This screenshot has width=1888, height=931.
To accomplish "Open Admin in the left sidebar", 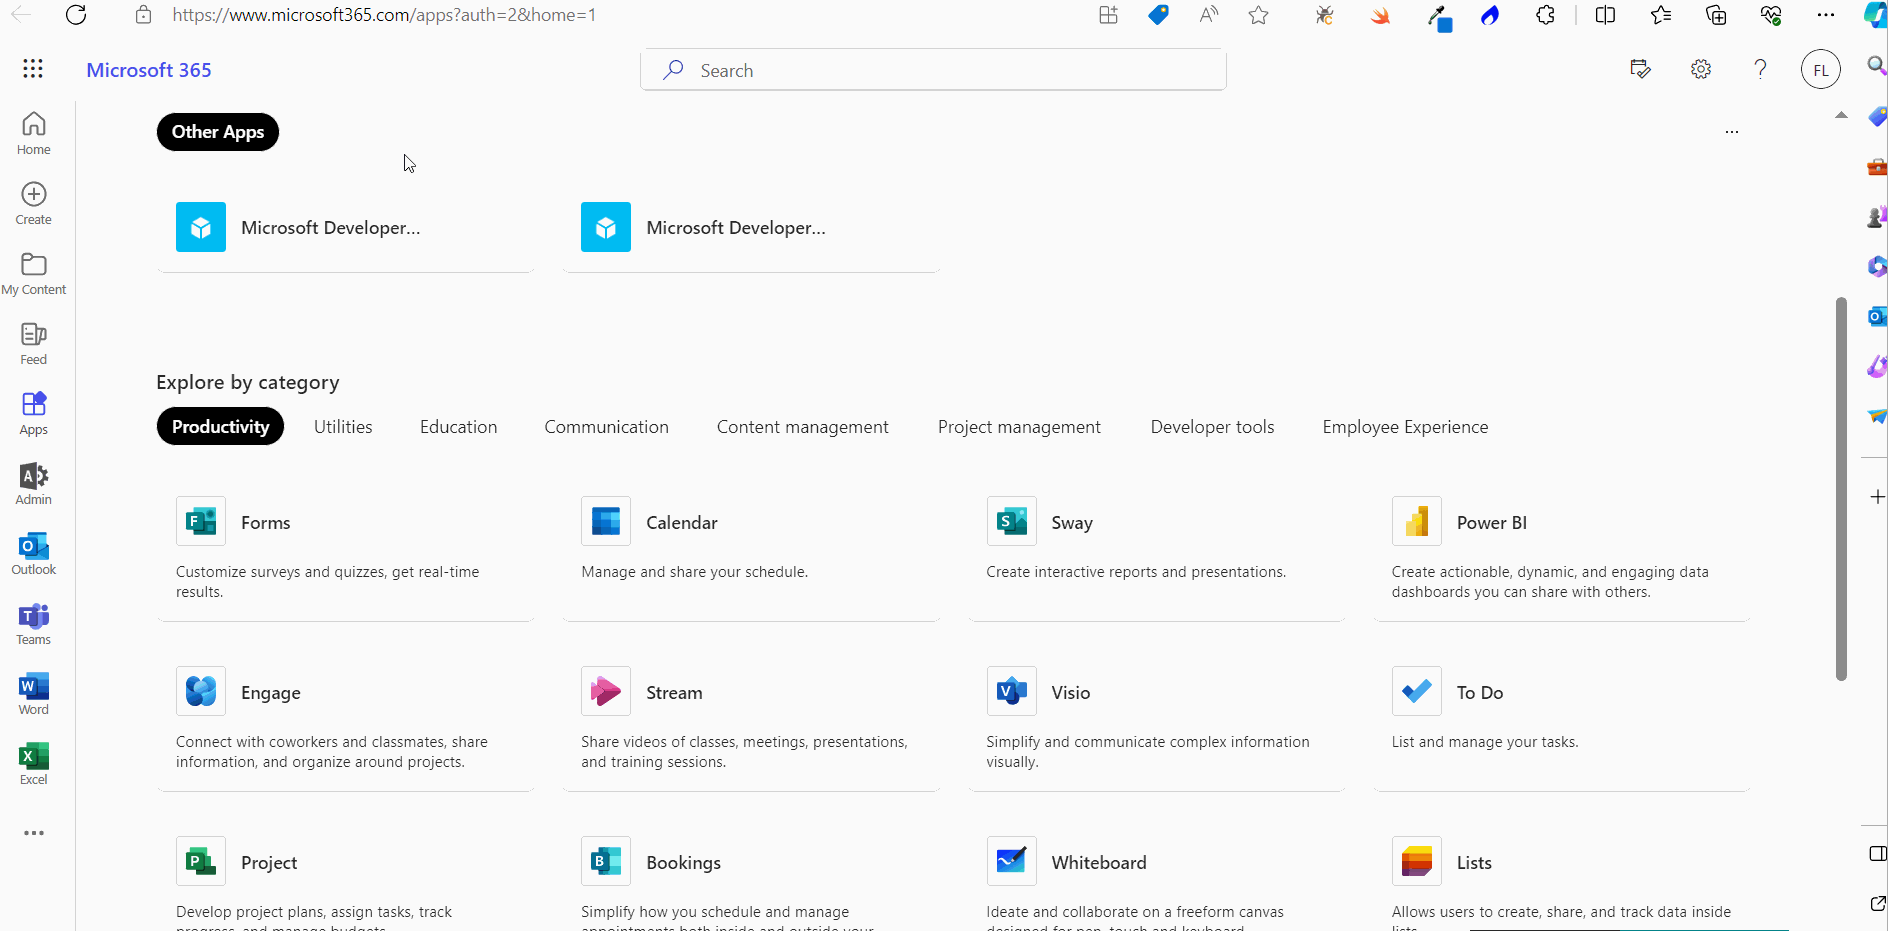I will 33,483.
